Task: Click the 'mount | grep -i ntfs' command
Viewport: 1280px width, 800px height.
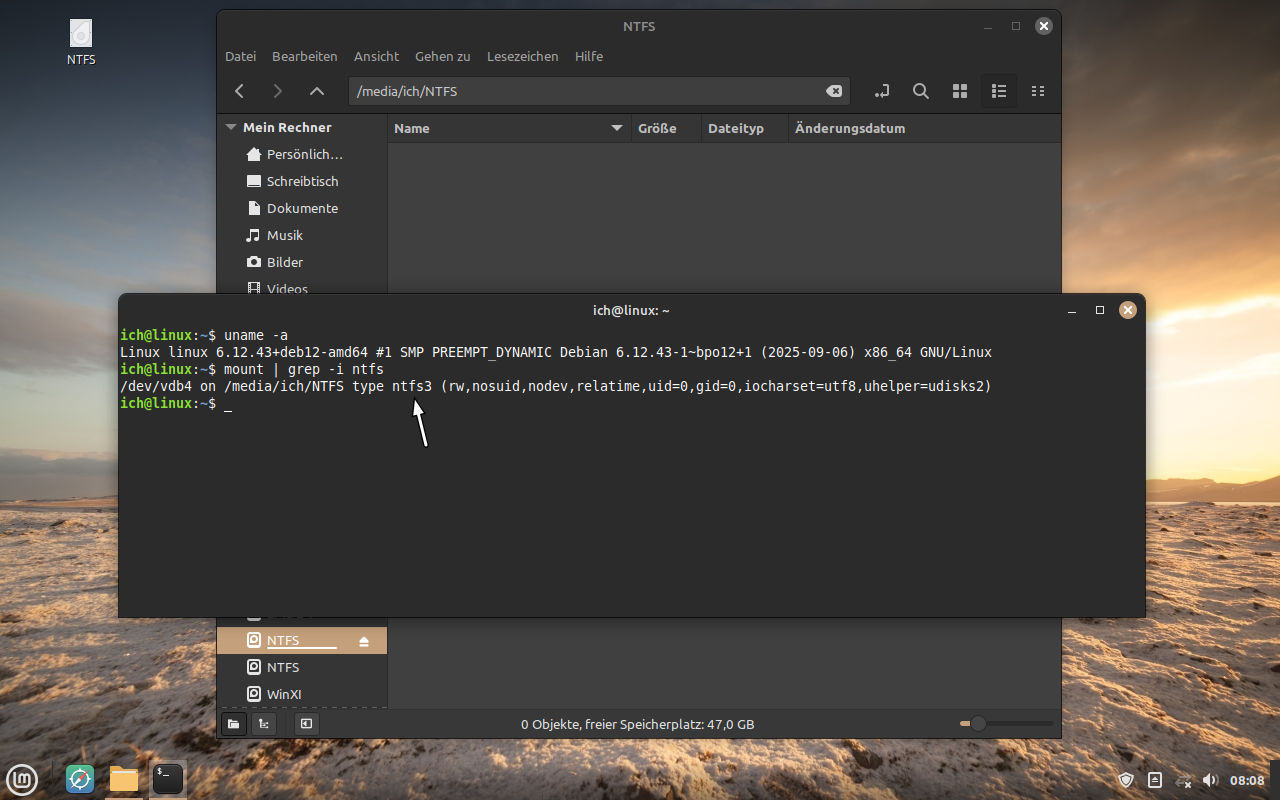Action: point(304,370)
